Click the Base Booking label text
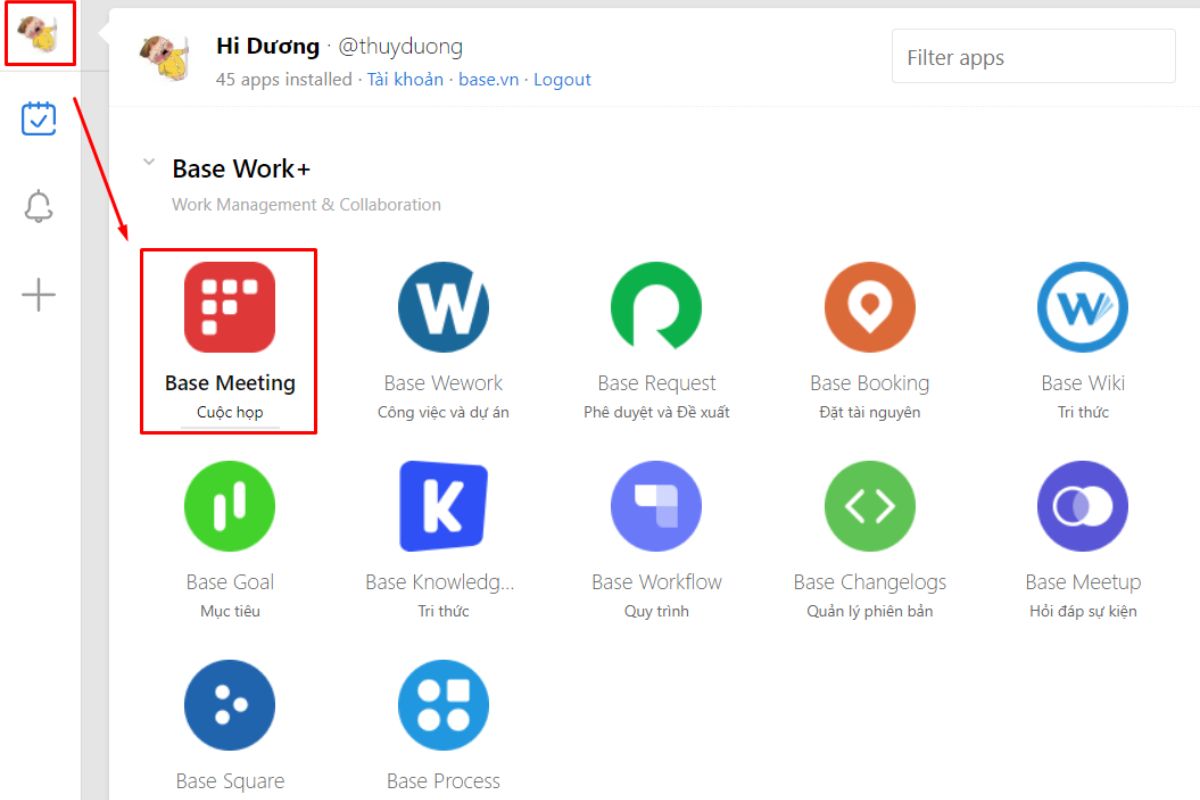 [870, 383]
